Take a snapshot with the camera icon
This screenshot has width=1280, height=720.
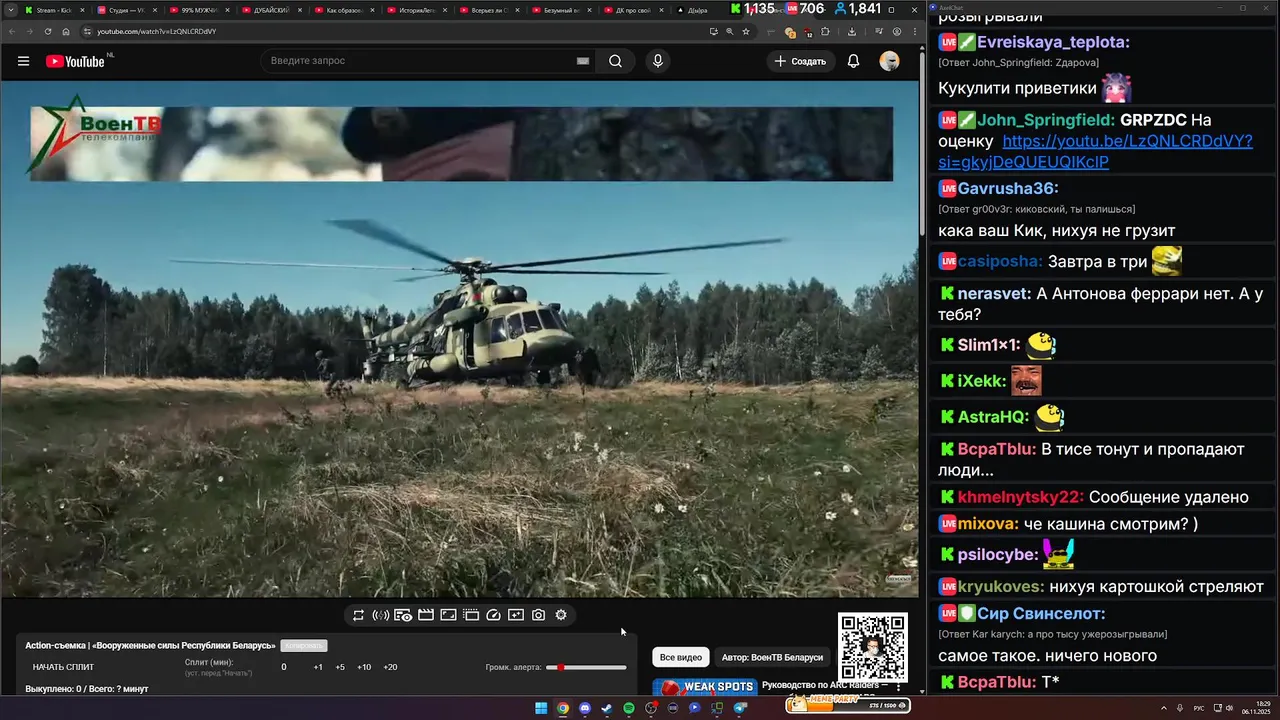click(538, 615)
